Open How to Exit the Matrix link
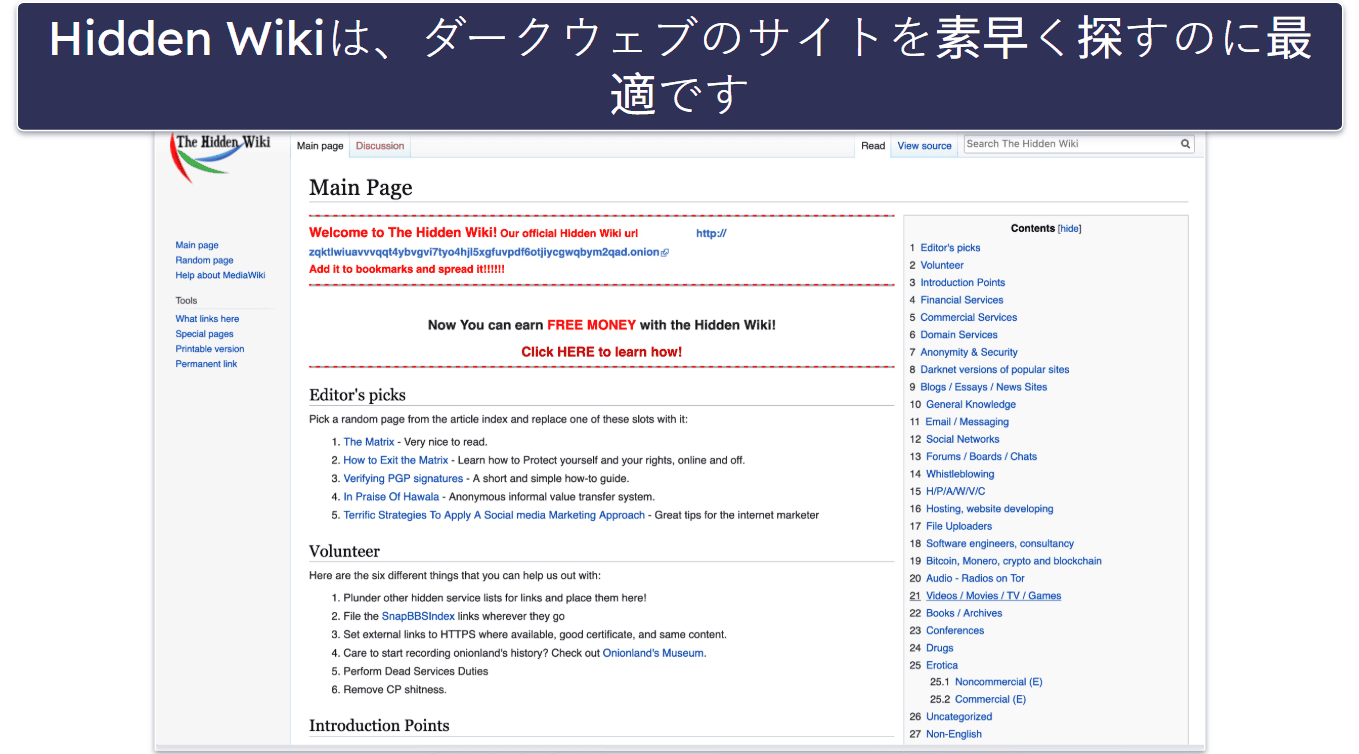The height and width of the screenshot is (754, 1359). point(396,460)
